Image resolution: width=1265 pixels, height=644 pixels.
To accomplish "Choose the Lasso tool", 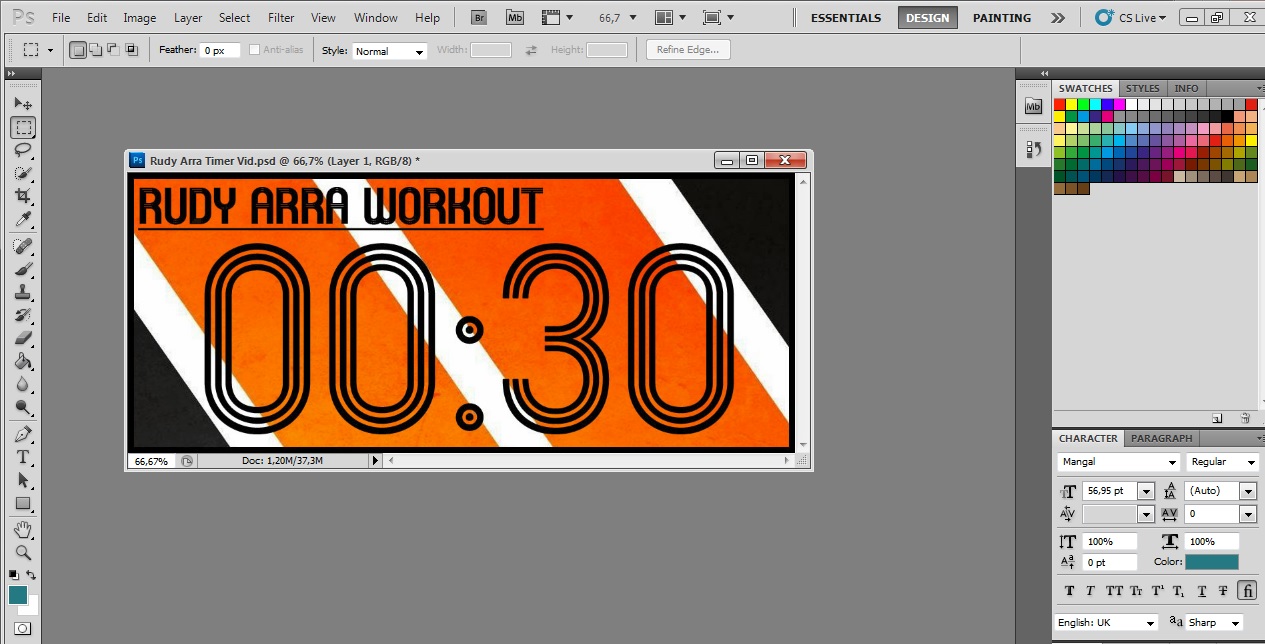I will 23,148.
